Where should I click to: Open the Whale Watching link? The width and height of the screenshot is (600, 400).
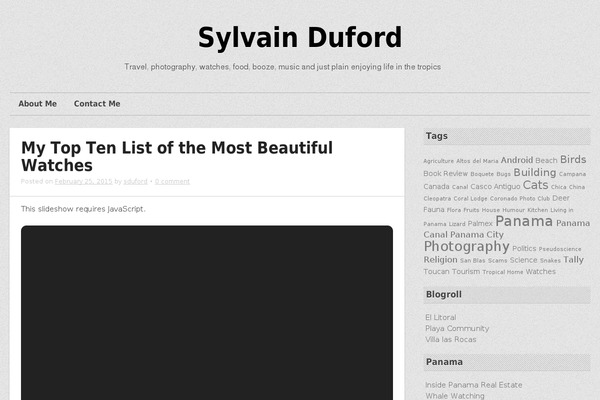pos(455,396)
